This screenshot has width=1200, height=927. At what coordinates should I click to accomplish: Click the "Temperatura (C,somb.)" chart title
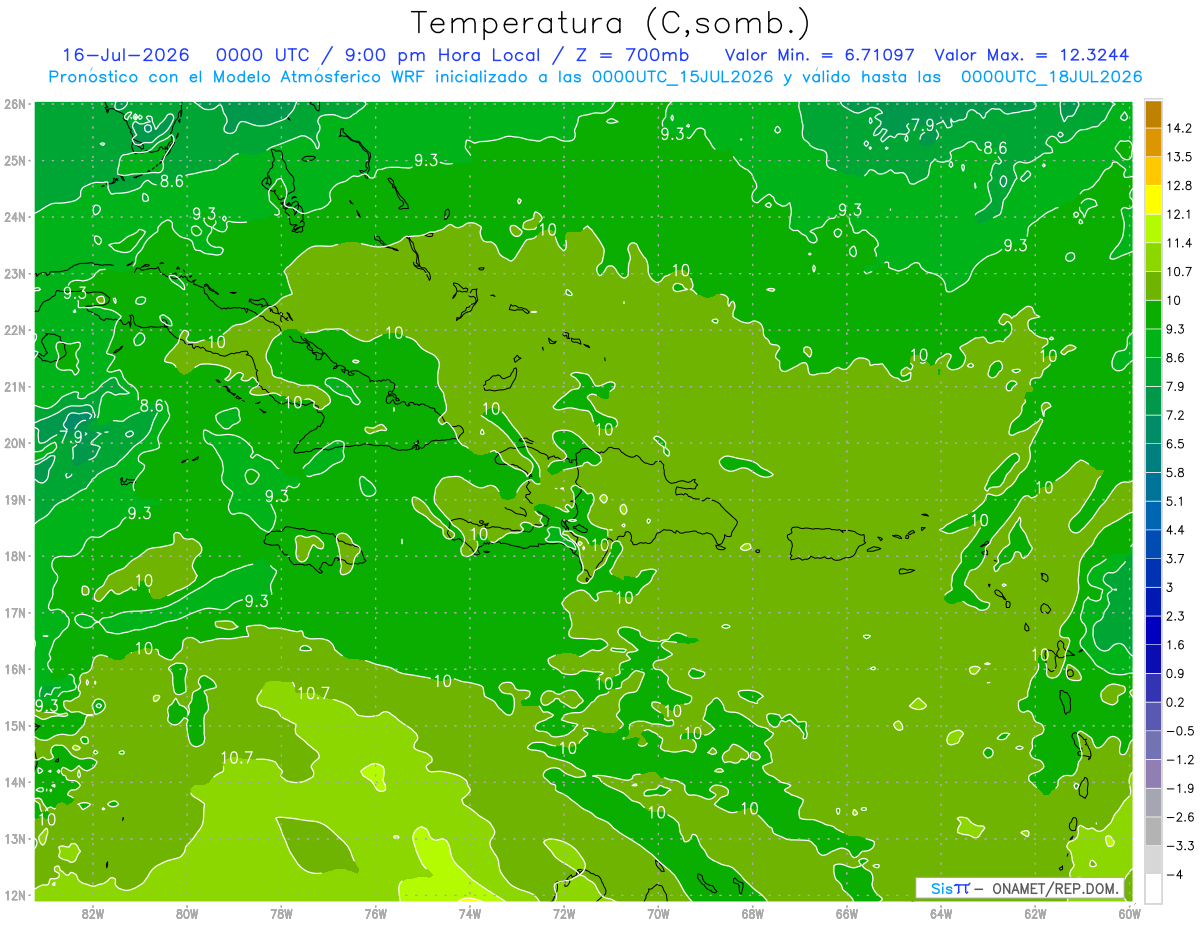tap(610, 23)
